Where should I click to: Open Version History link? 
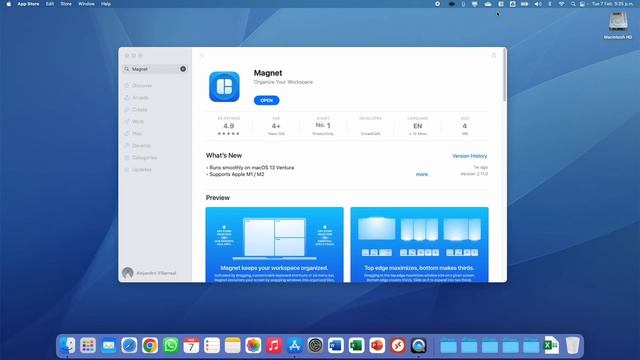[x=469, y=156]
